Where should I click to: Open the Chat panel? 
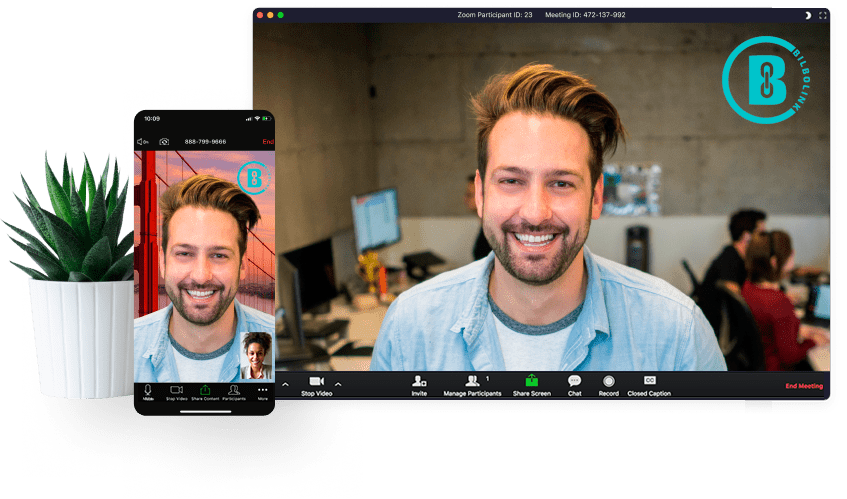pos(574,382)
